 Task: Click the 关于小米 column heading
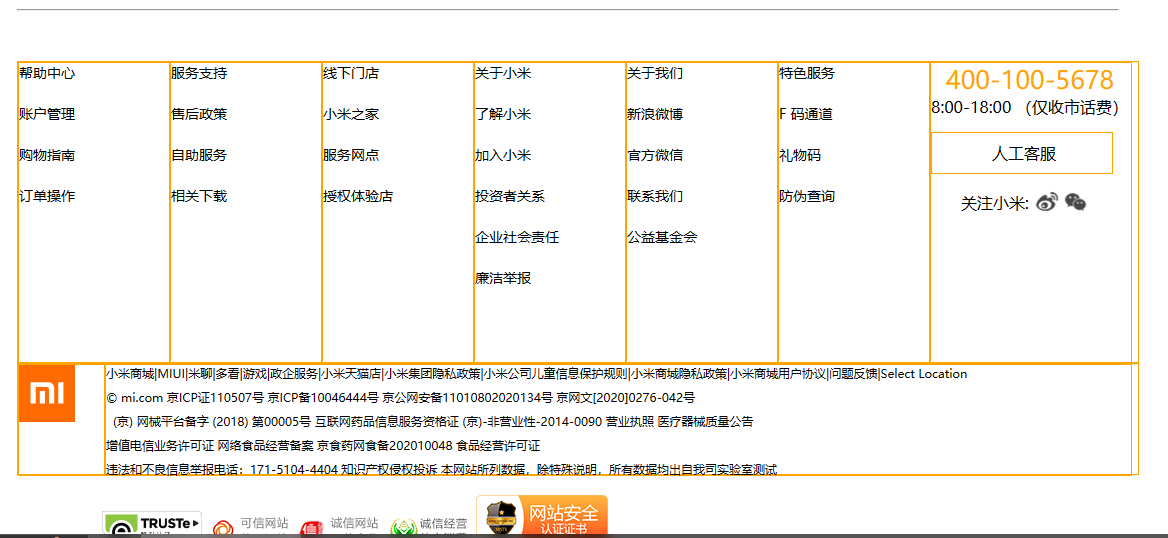pyautogui.click(x=503, y=74)
